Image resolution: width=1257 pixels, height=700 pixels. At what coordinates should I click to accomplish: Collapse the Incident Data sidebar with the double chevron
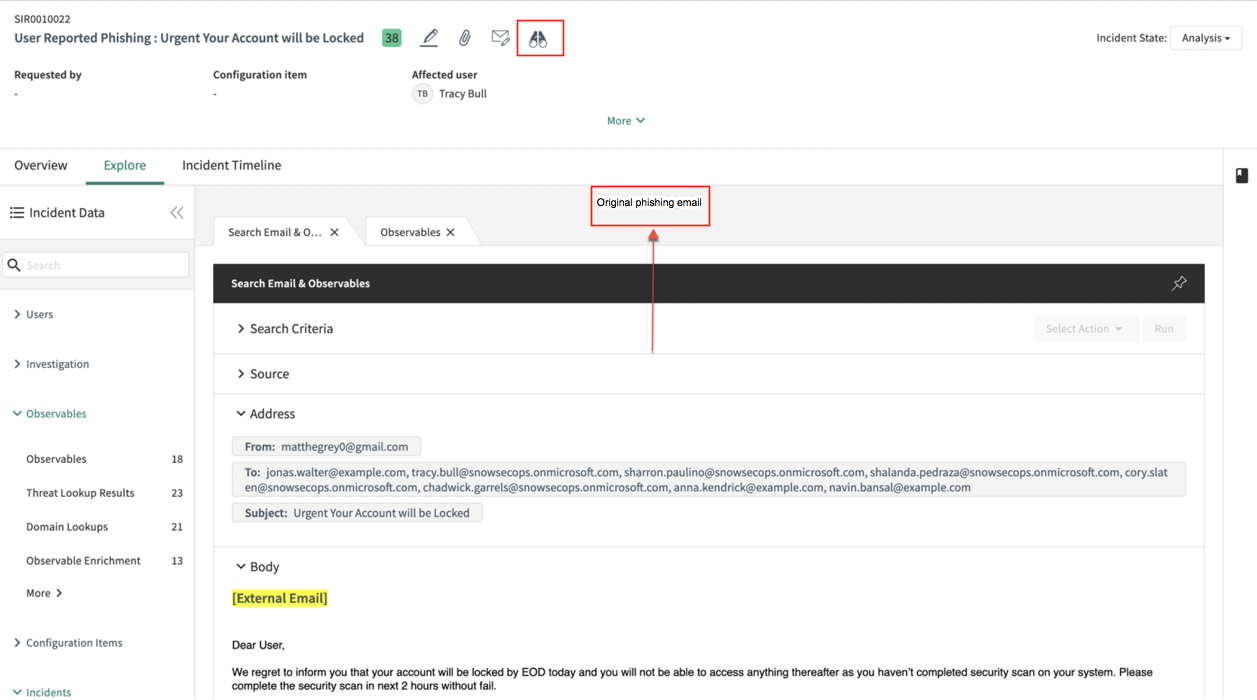coord(177,212)
